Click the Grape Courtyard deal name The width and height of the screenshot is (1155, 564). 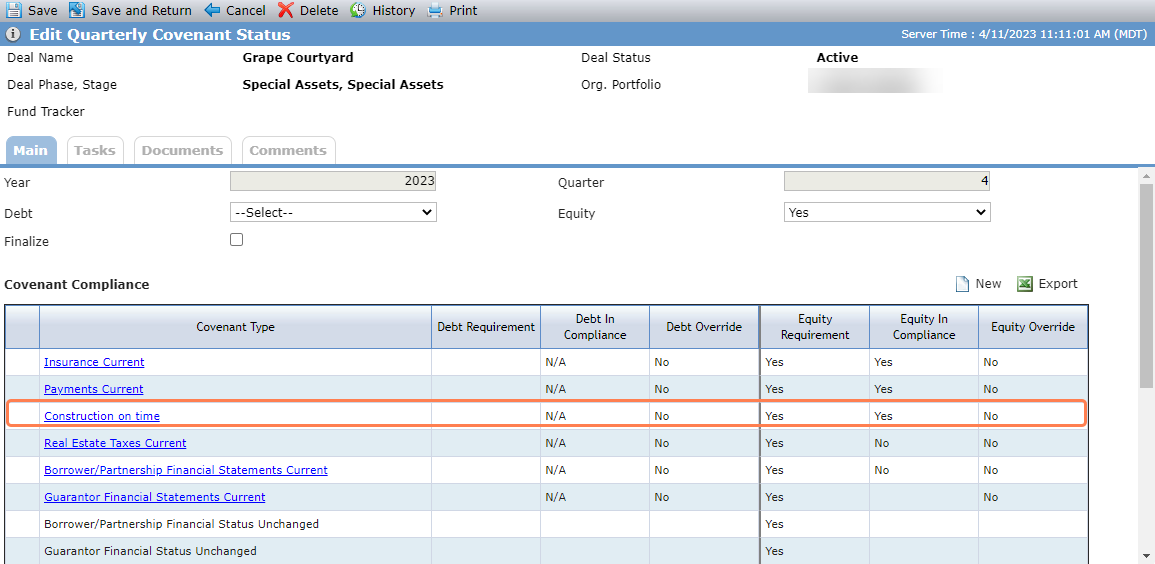(x=298, y=57)
